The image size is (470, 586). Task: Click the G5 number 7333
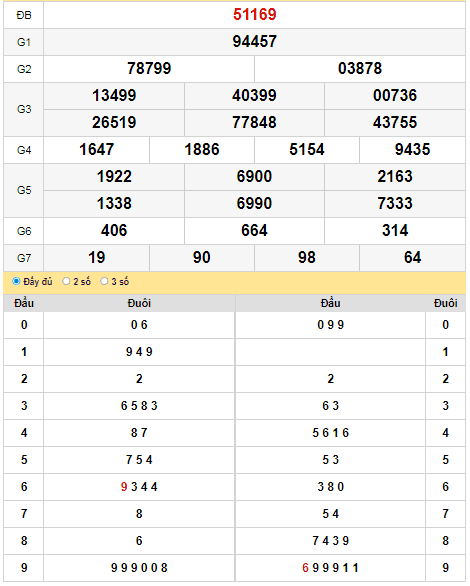click(x=395, y=203)
